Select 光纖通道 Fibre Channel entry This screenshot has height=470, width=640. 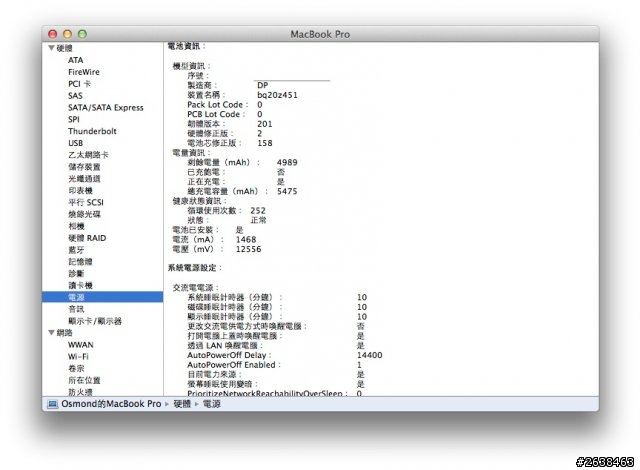click(x=84, y=179)
